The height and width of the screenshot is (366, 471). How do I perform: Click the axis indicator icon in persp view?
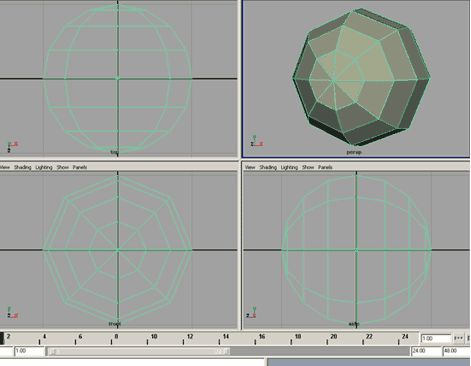tap(257, 141)
